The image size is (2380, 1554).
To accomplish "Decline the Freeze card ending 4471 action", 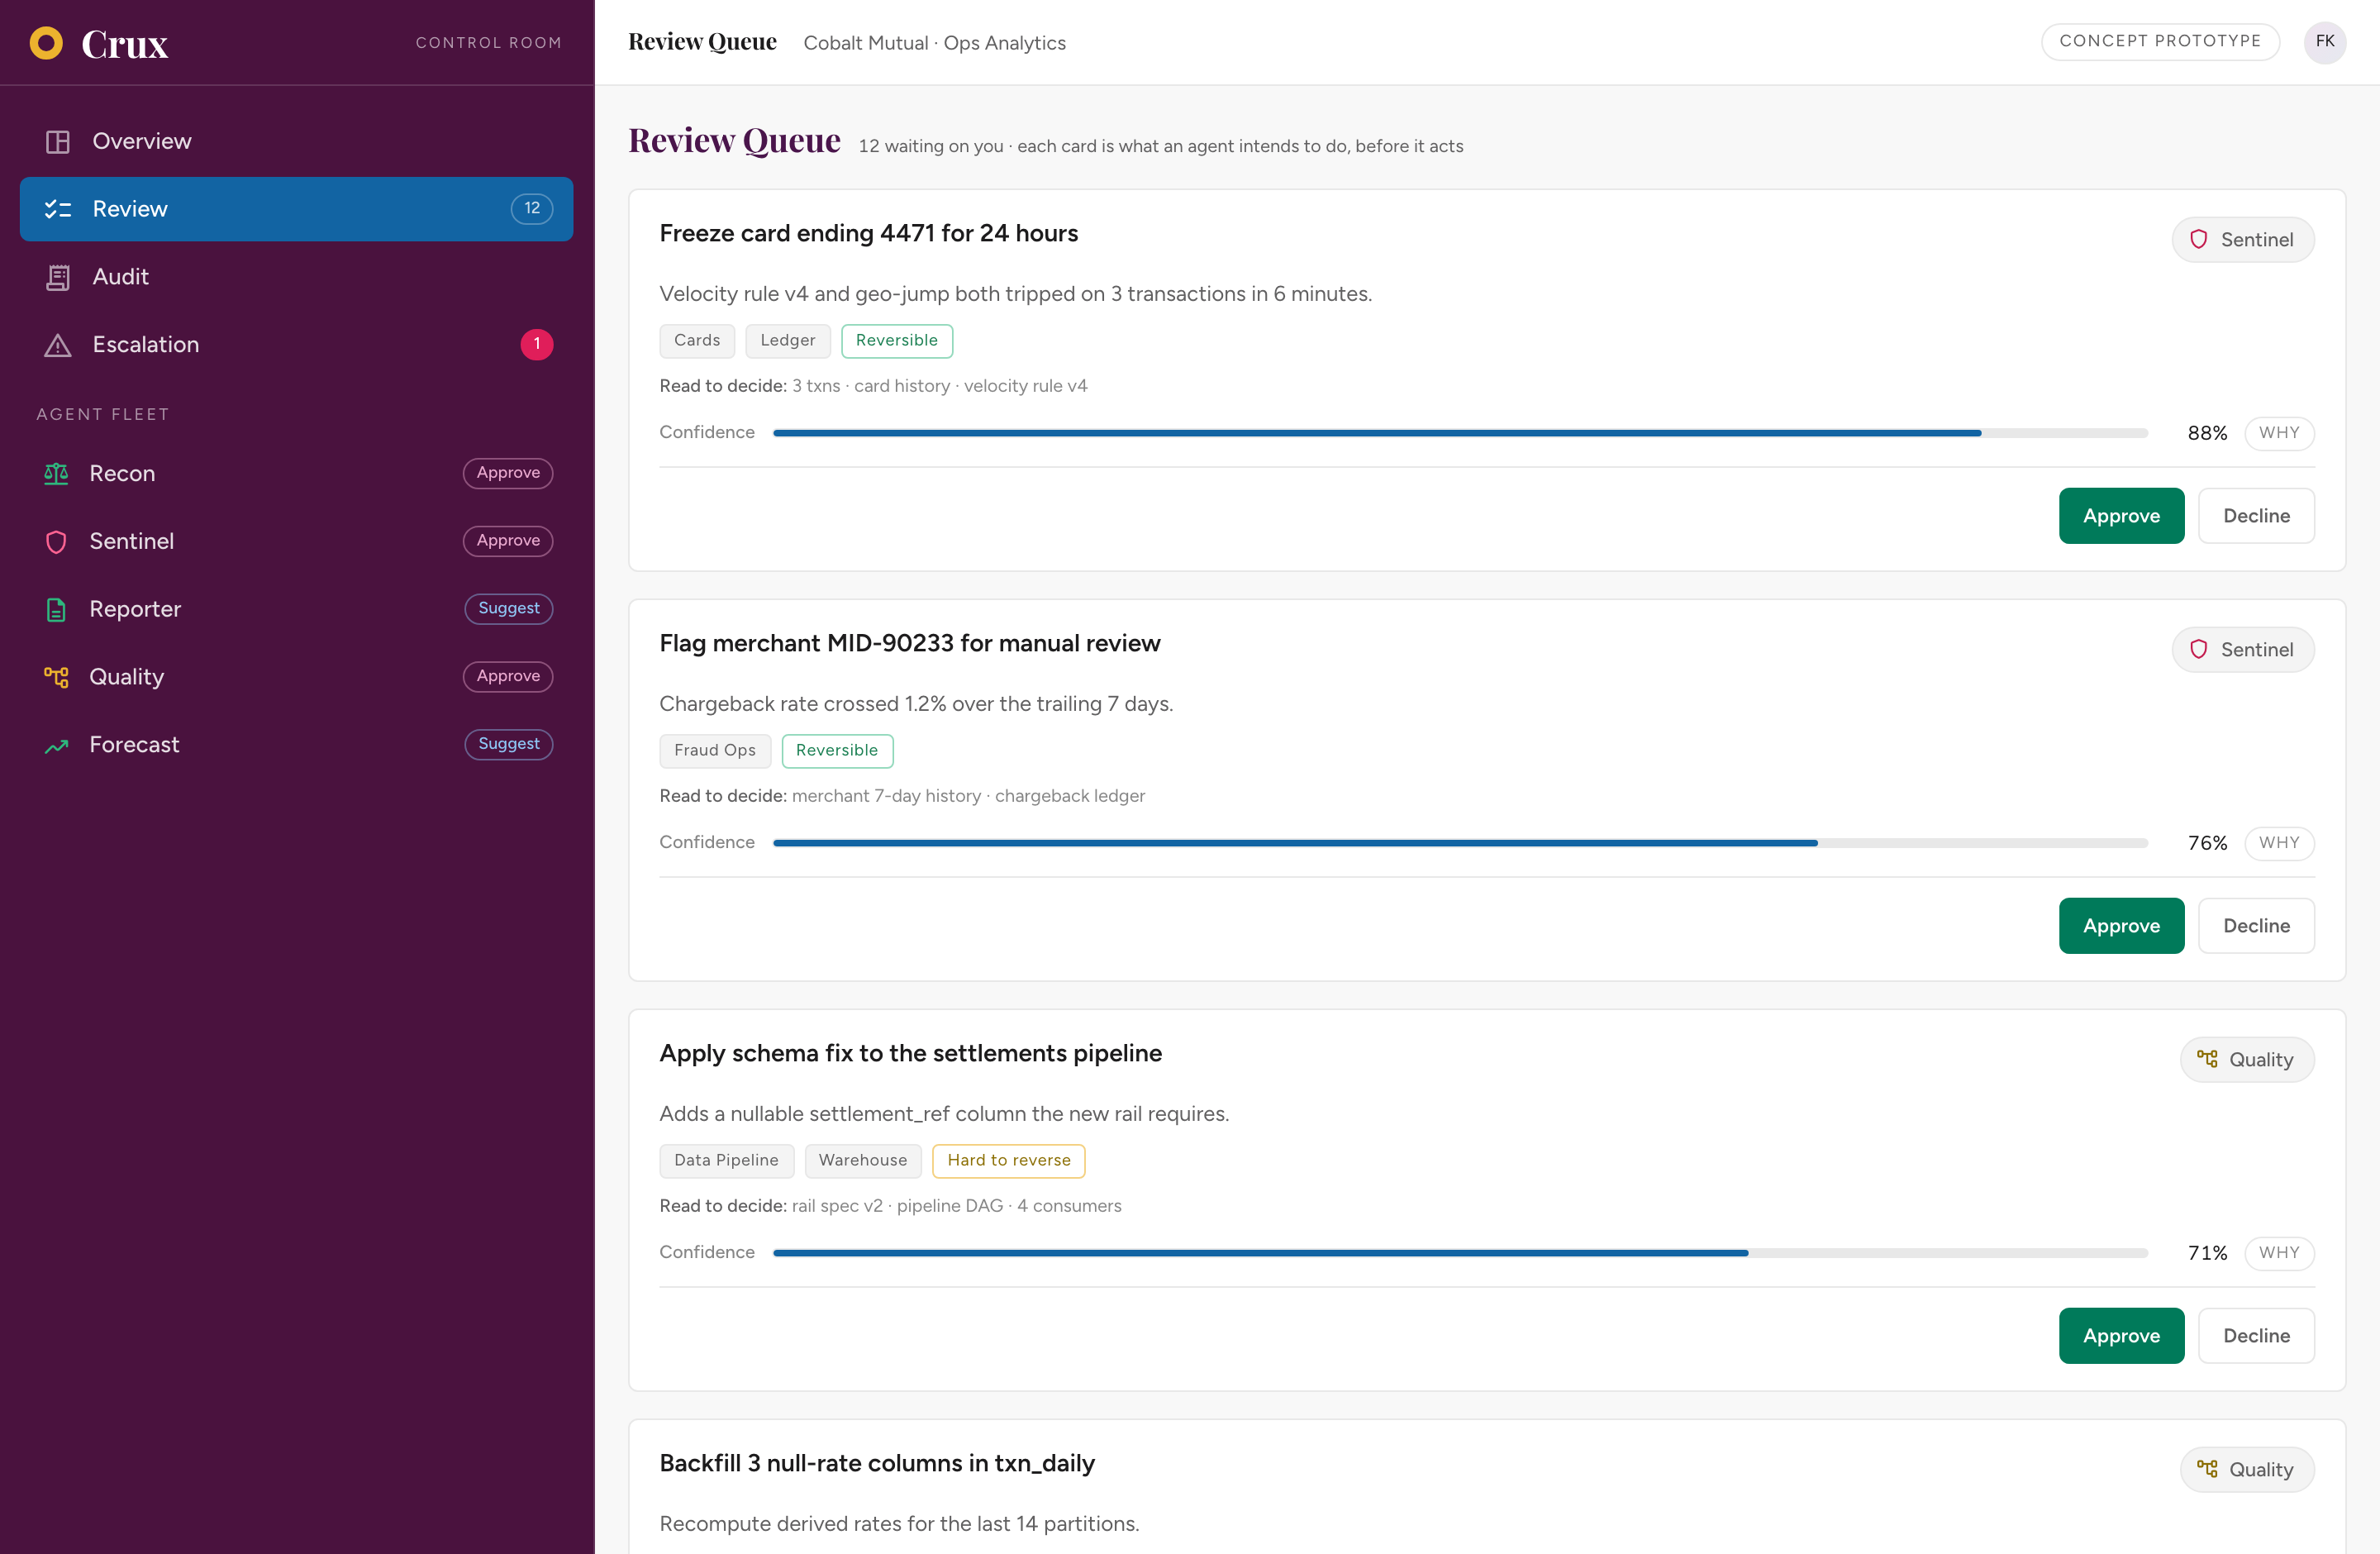I will pyautogui.click(x=2256, y=516).
